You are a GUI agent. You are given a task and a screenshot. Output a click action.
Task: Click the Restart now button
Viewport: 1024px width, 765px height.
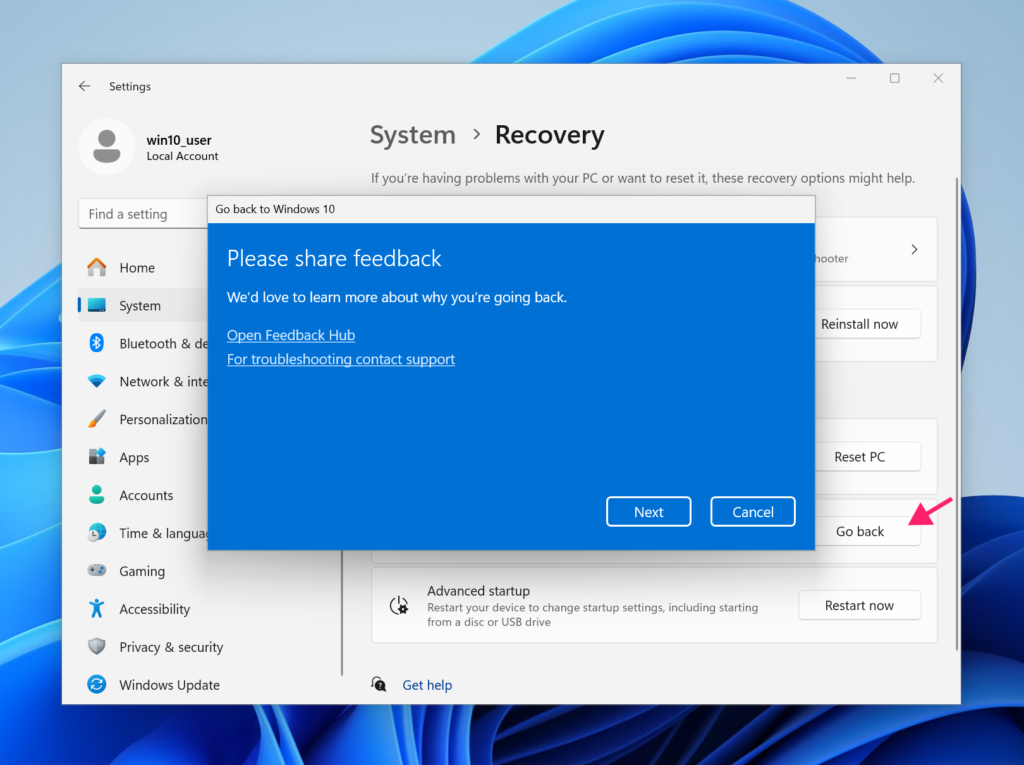pyautogui.click(x=859, y=606)
